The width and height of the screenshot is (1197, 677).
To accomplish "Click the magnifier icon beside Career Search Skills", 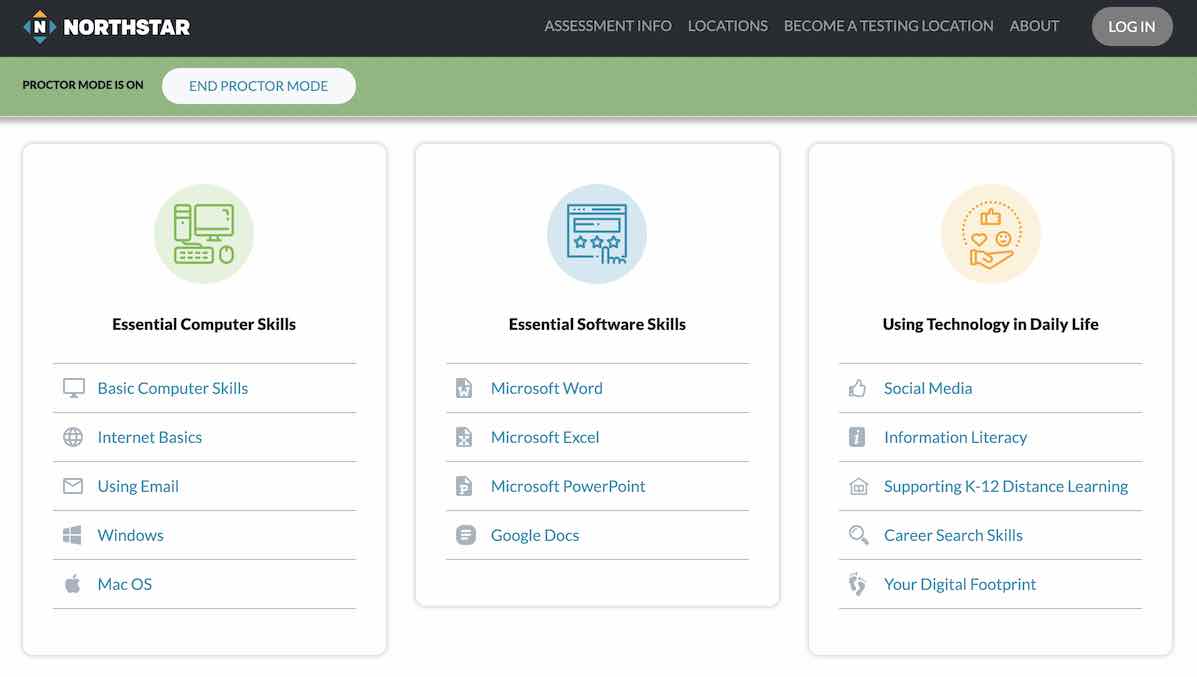I will point(859,535).
